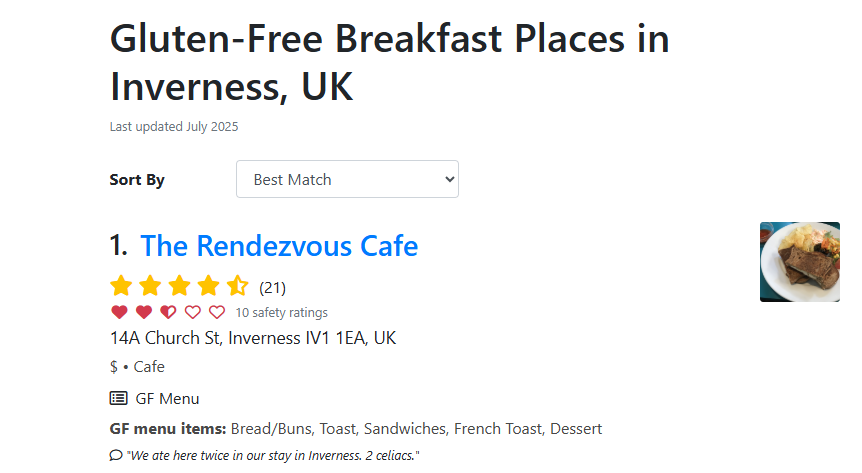Click the half-filled third safety heart
The width and height of the screenshot is (862, 473).
tap(168, 312)
